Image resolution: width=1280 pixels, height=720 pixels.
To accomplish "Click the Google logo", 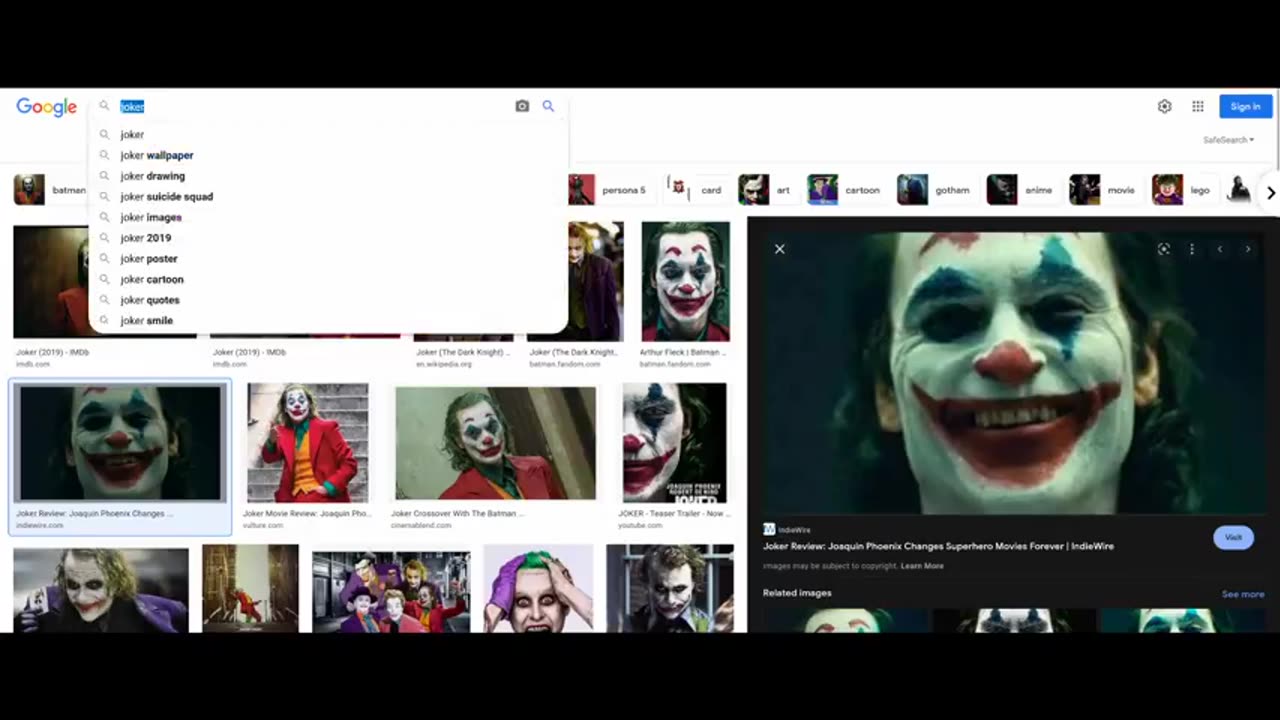I will [46, 107].
